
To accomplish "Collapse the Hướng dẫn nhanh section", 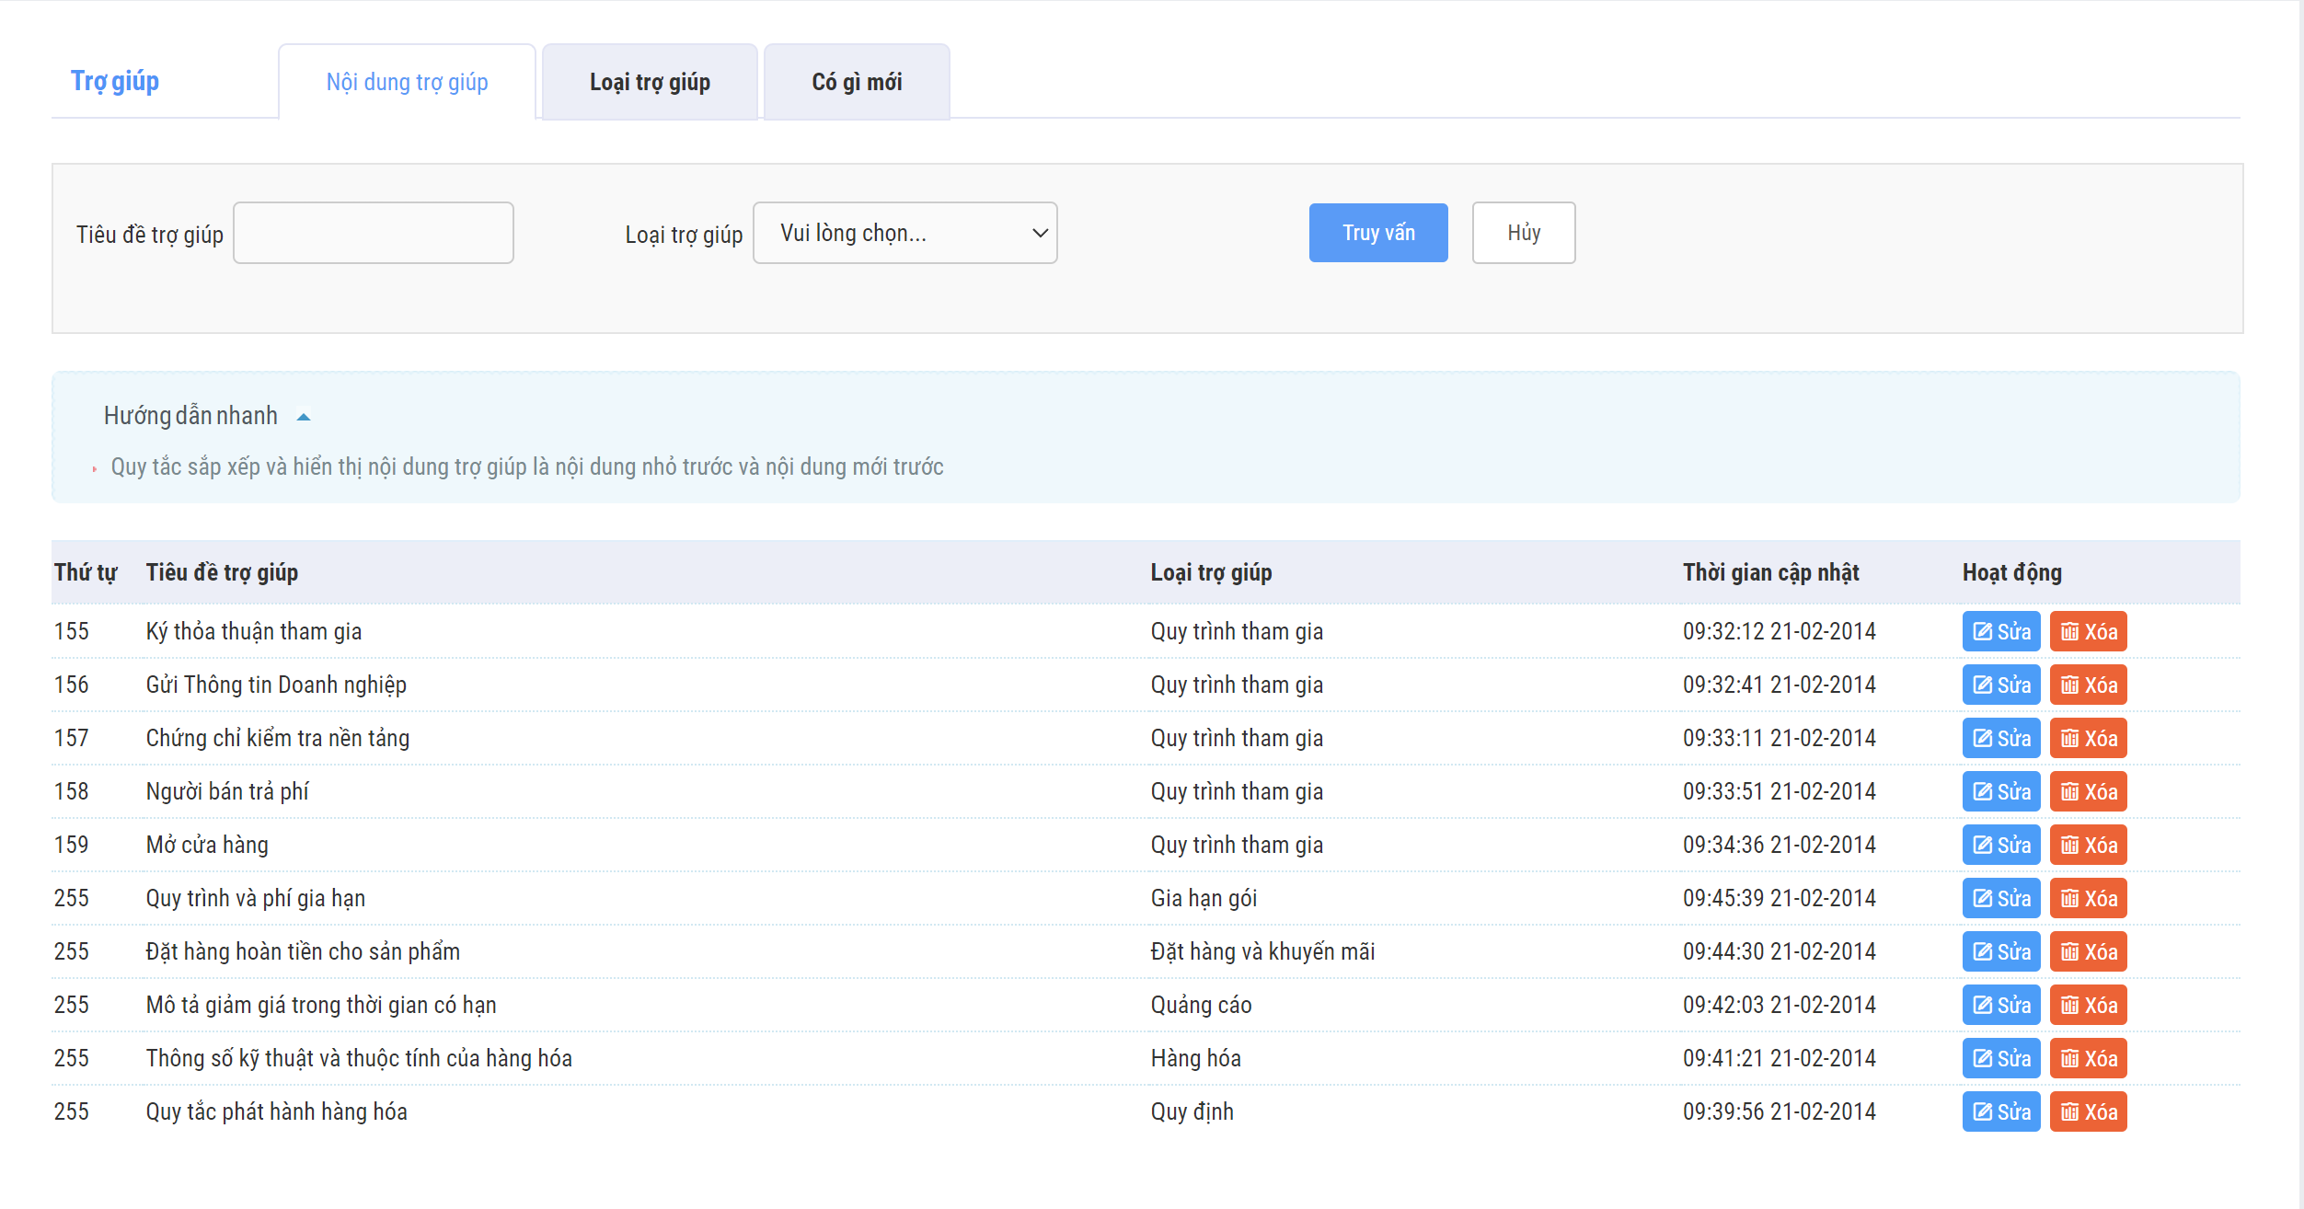I will (x=303, y=417).
